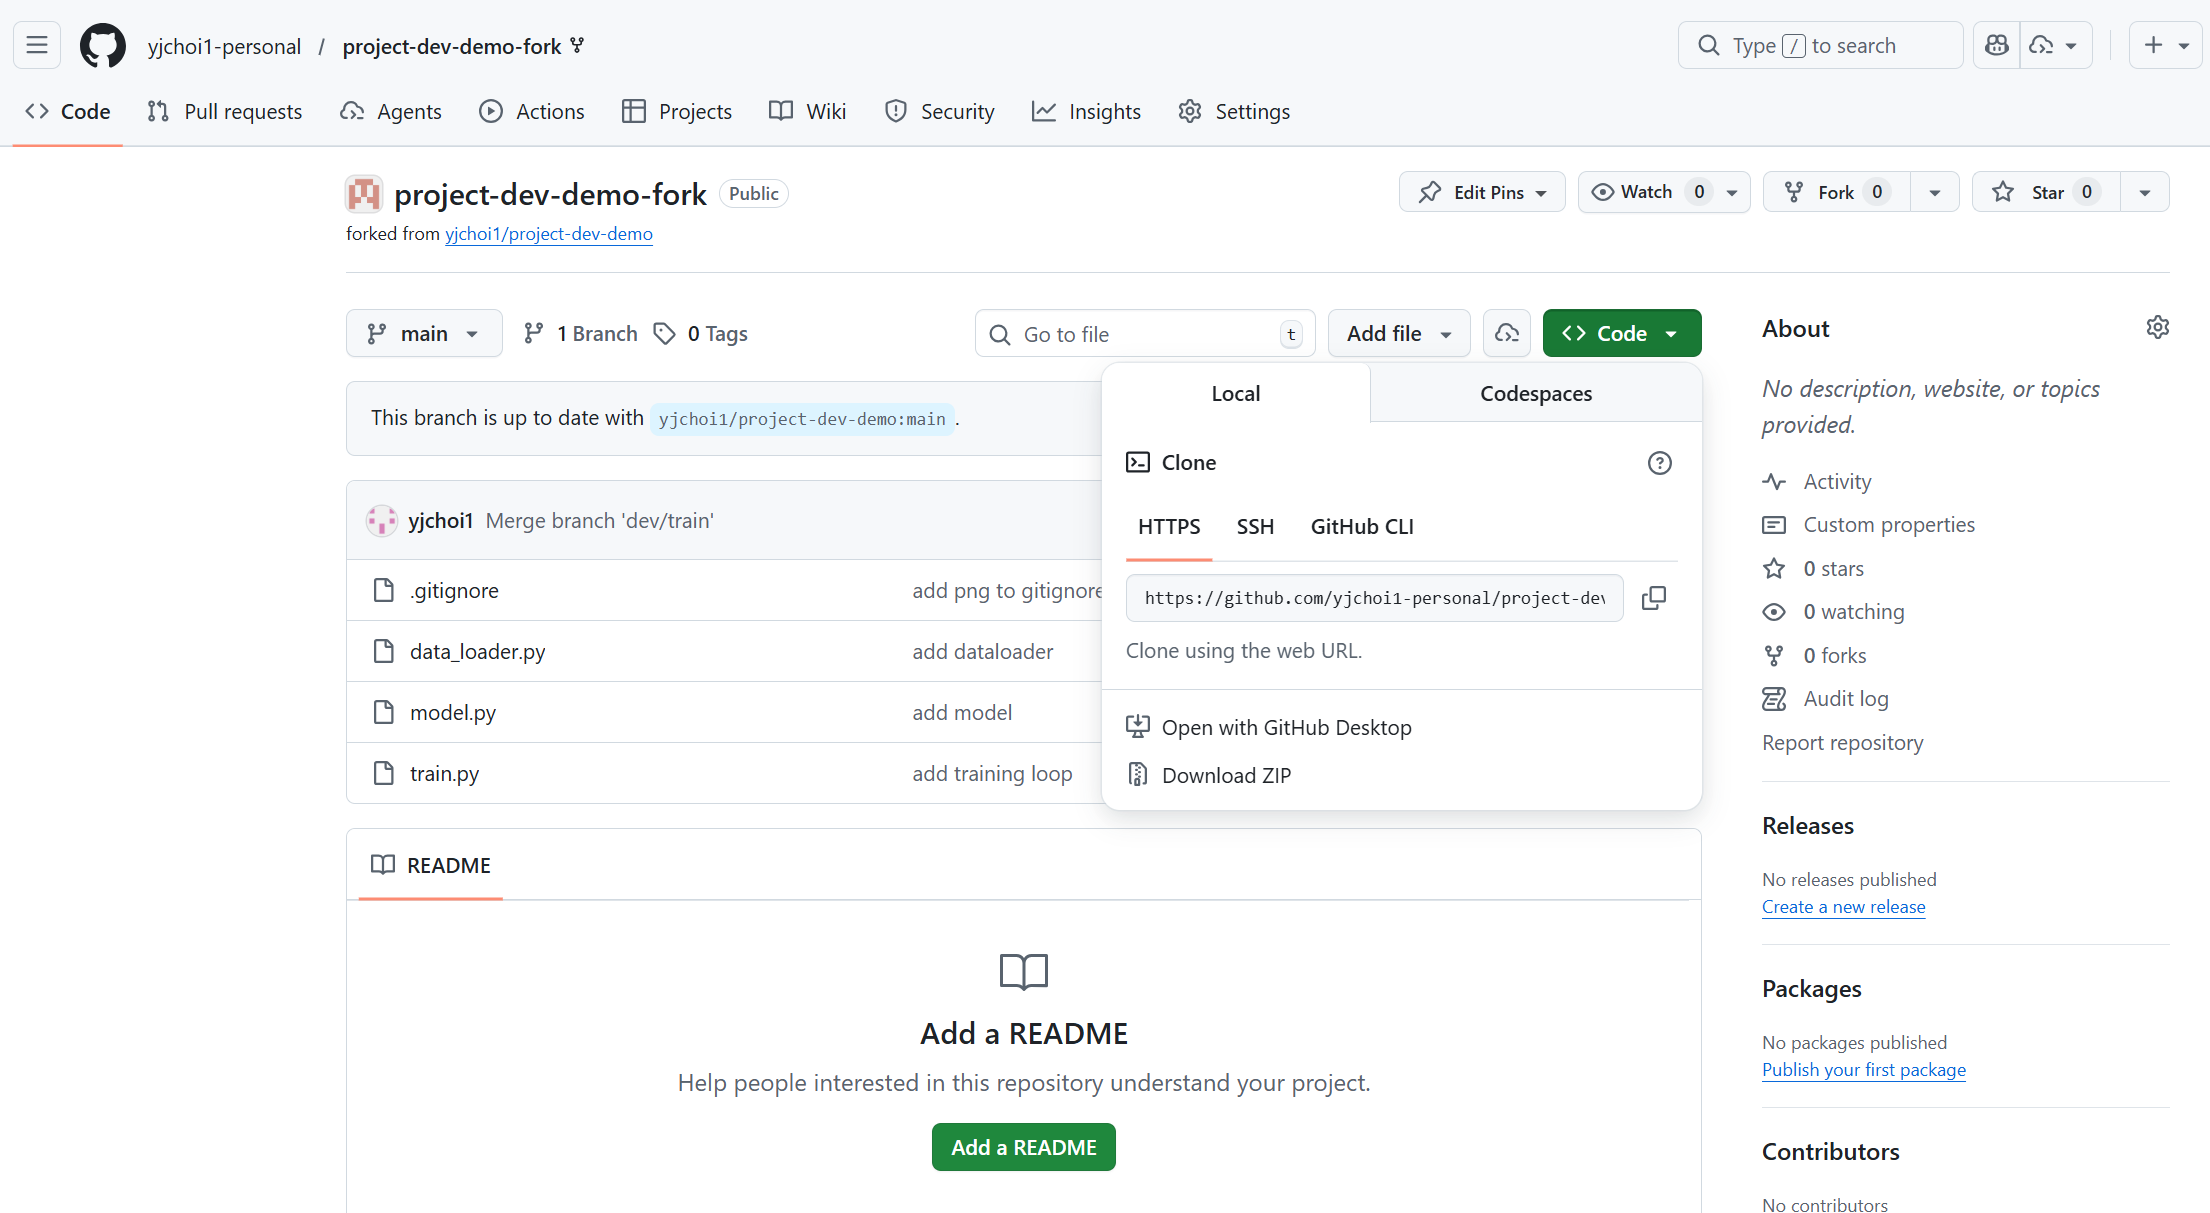
Task: Switch to the Codespaces tab
Action: tap(1535, 394)
